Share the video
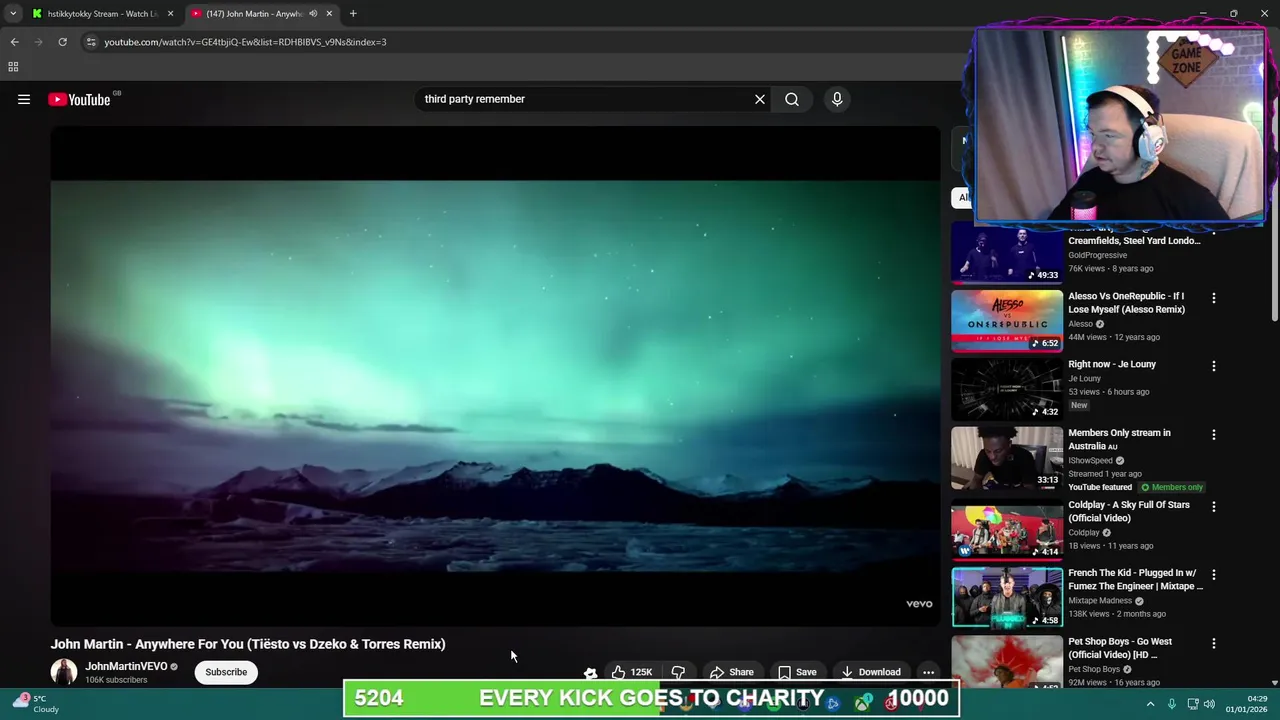 pos(731,672)
